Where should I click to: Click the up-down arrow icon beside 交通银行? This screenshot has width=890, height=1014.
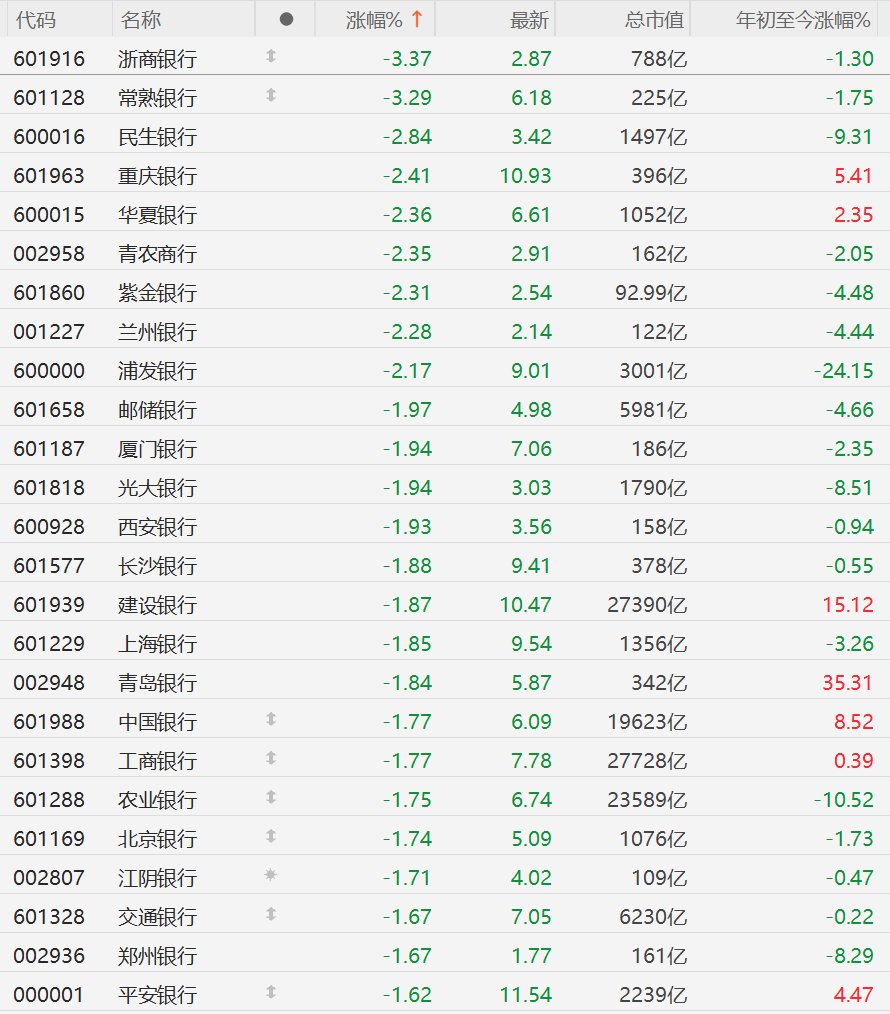(x=271, y=914)
